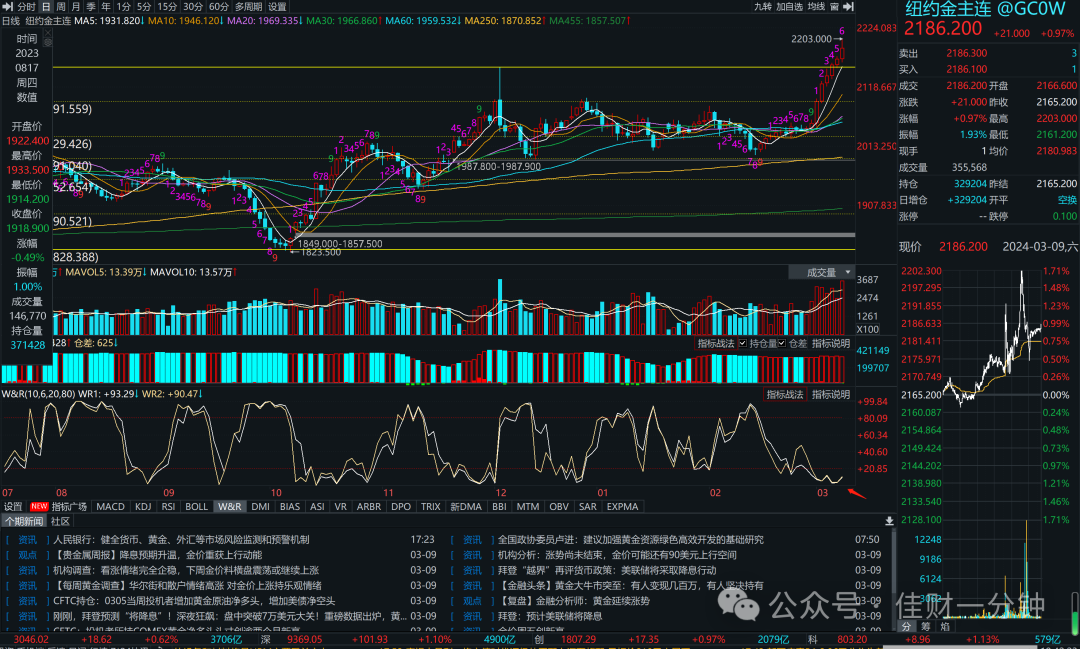Click 加自选 to add to watchlist
The height and width of the screenshot is (649, 1080).
point(789,6)
